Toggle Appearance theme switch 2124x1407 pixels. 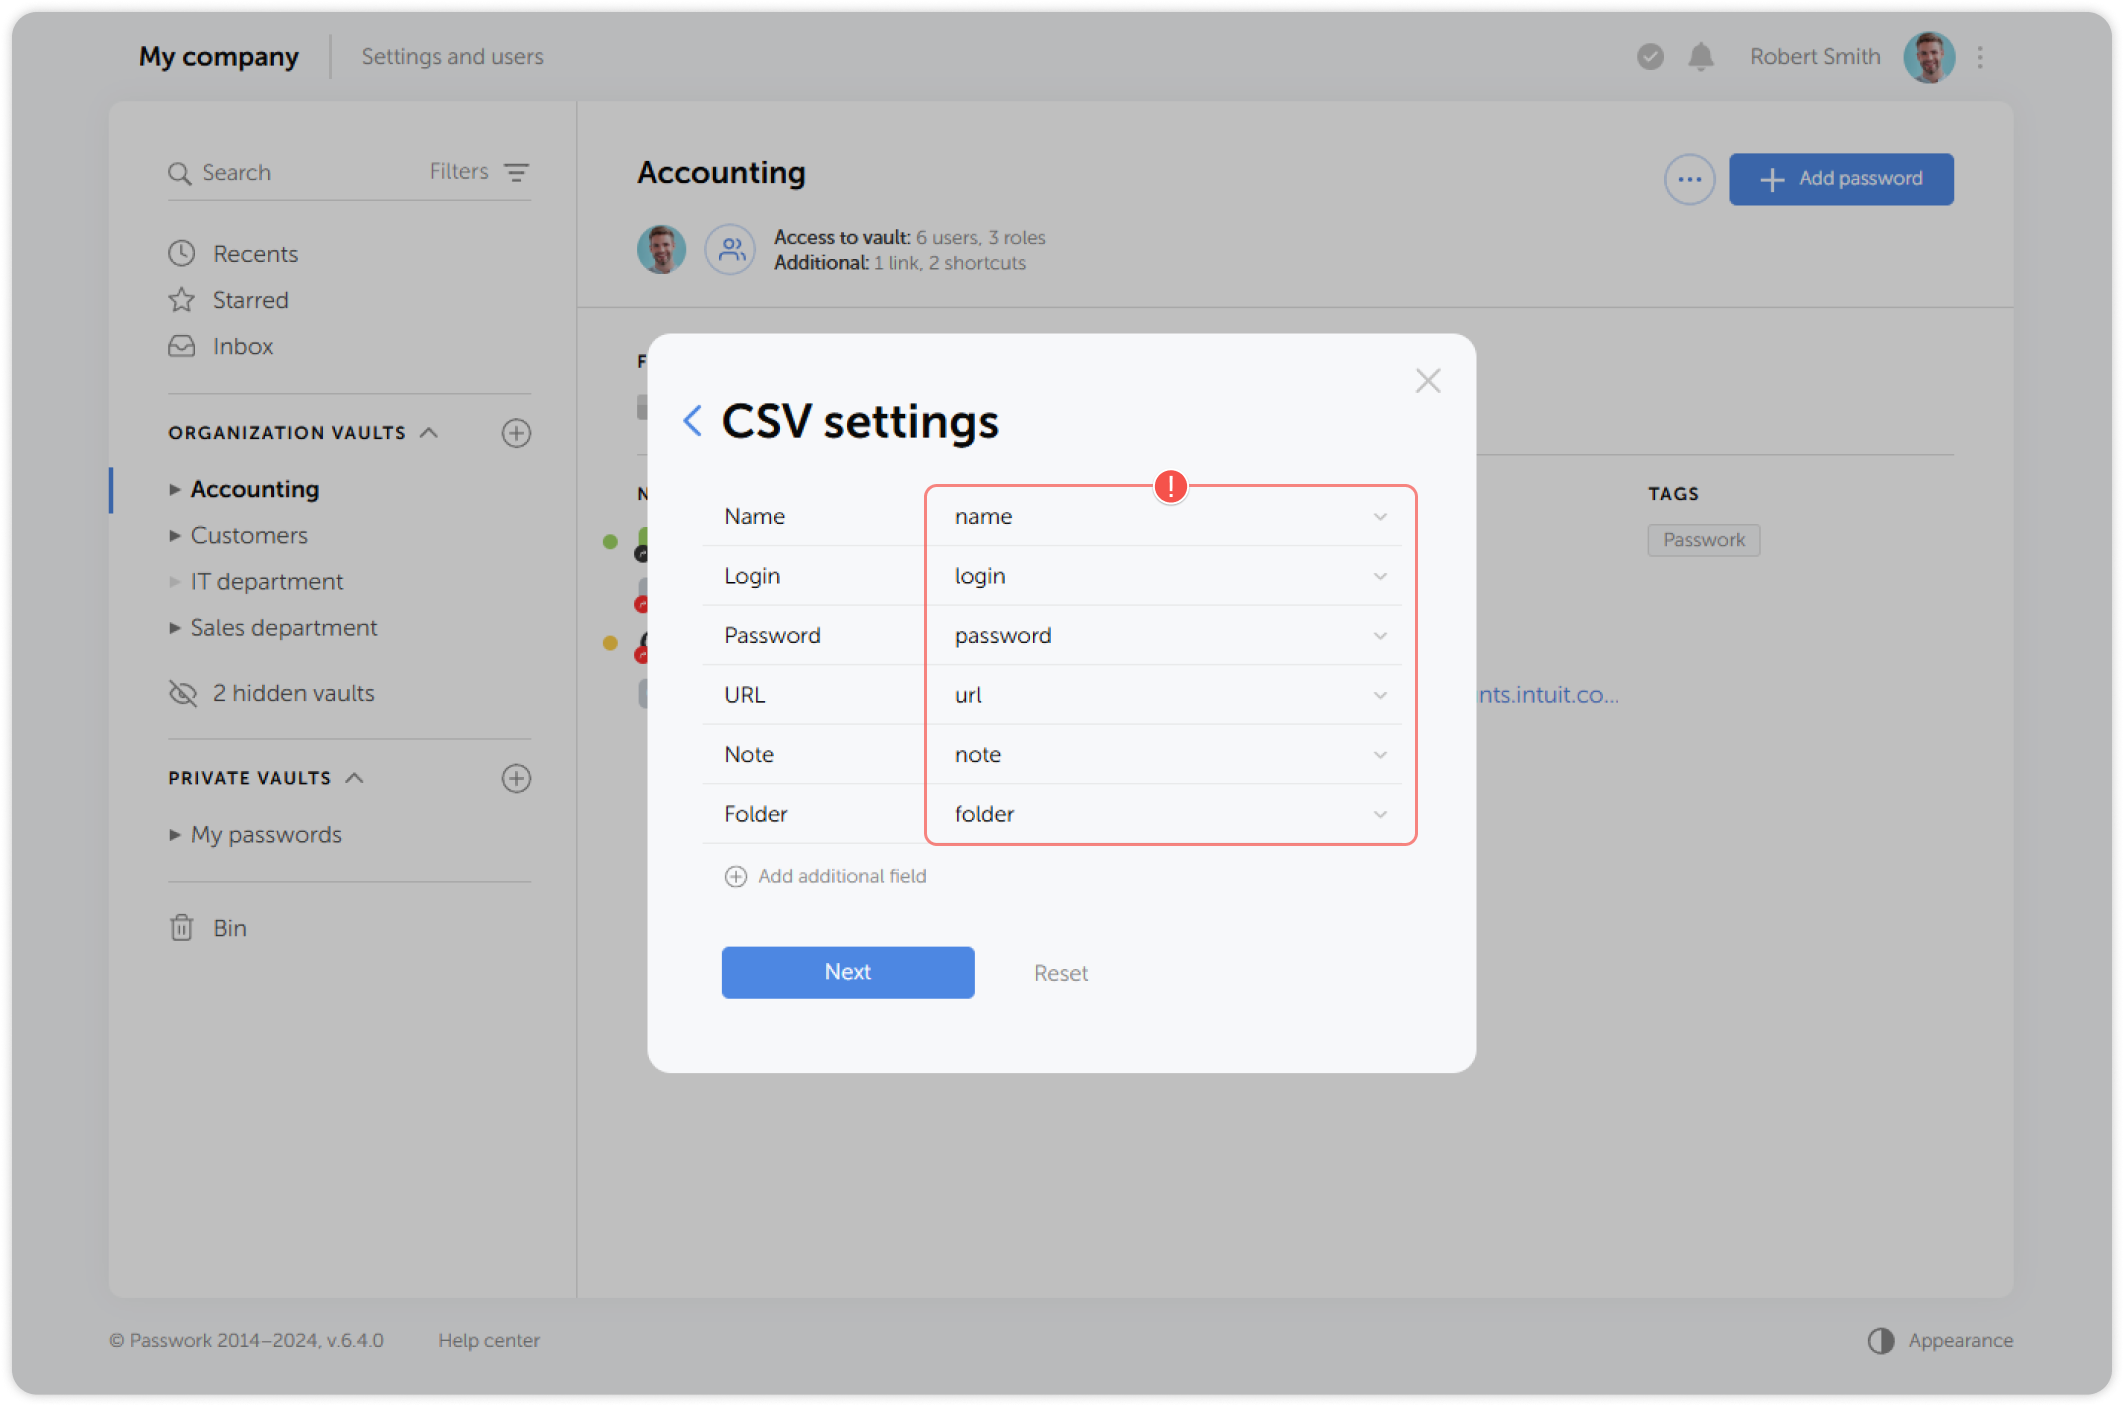pos(1881,1340)
